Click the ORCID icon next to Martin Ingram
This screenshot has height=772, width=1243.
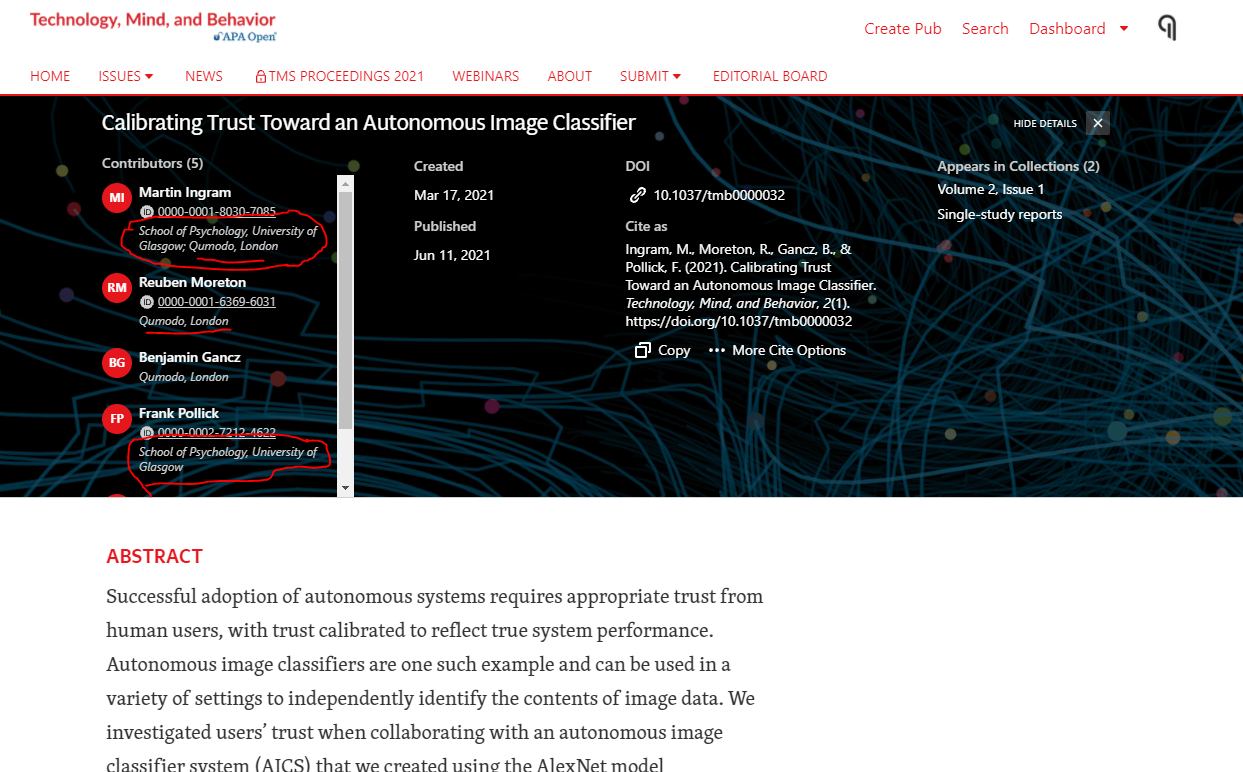pos(146,211)
